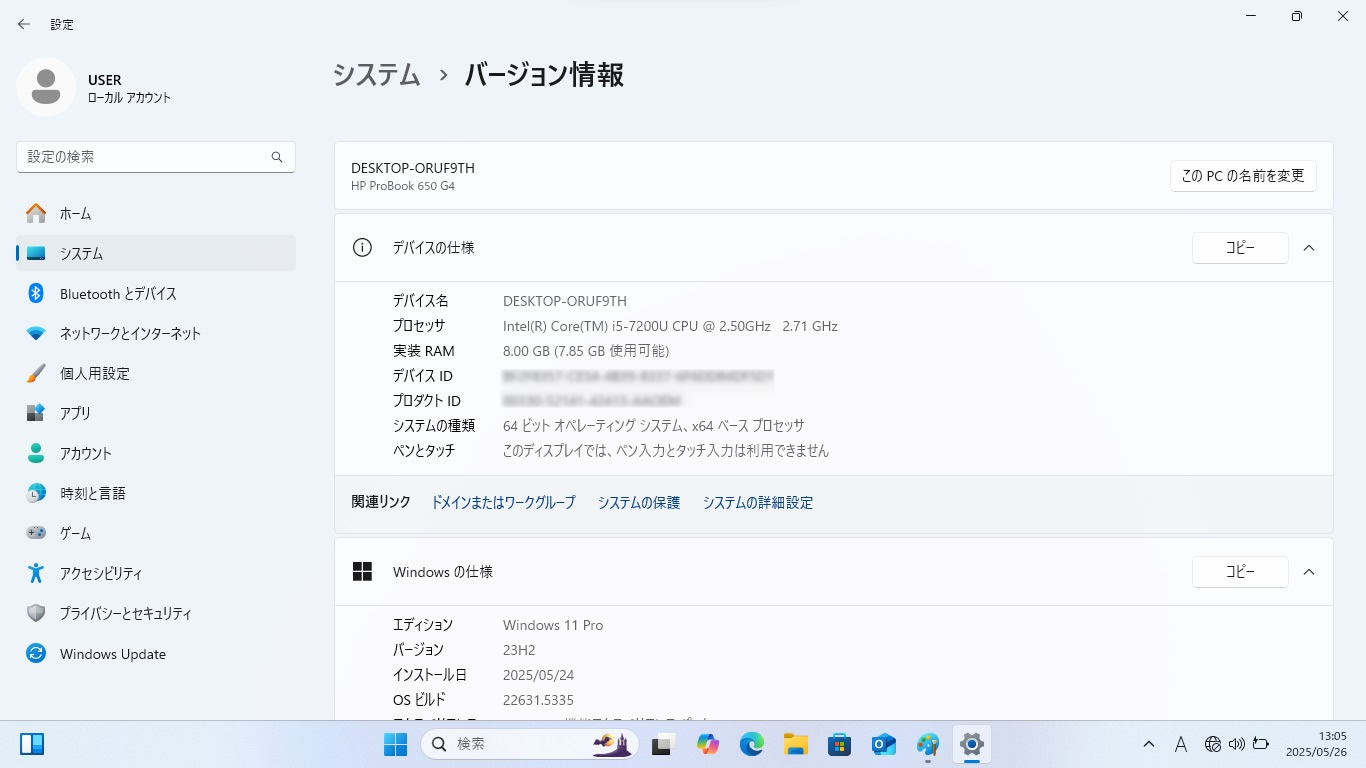The width and height of the screenshot is (1366, 768).
Task: Open Bluetooth とデバイス settings
Action: 156,293
